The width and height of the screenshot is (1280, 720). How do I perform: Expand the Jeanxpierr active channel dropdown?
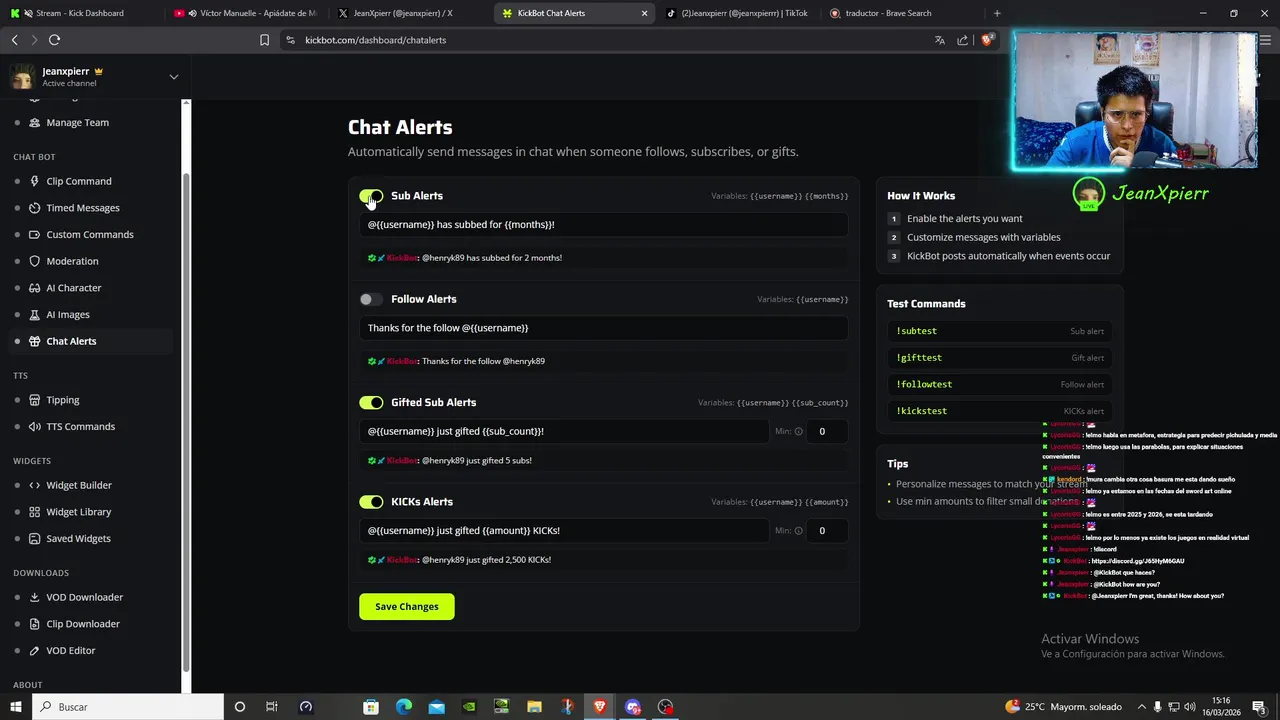(173, 77)
